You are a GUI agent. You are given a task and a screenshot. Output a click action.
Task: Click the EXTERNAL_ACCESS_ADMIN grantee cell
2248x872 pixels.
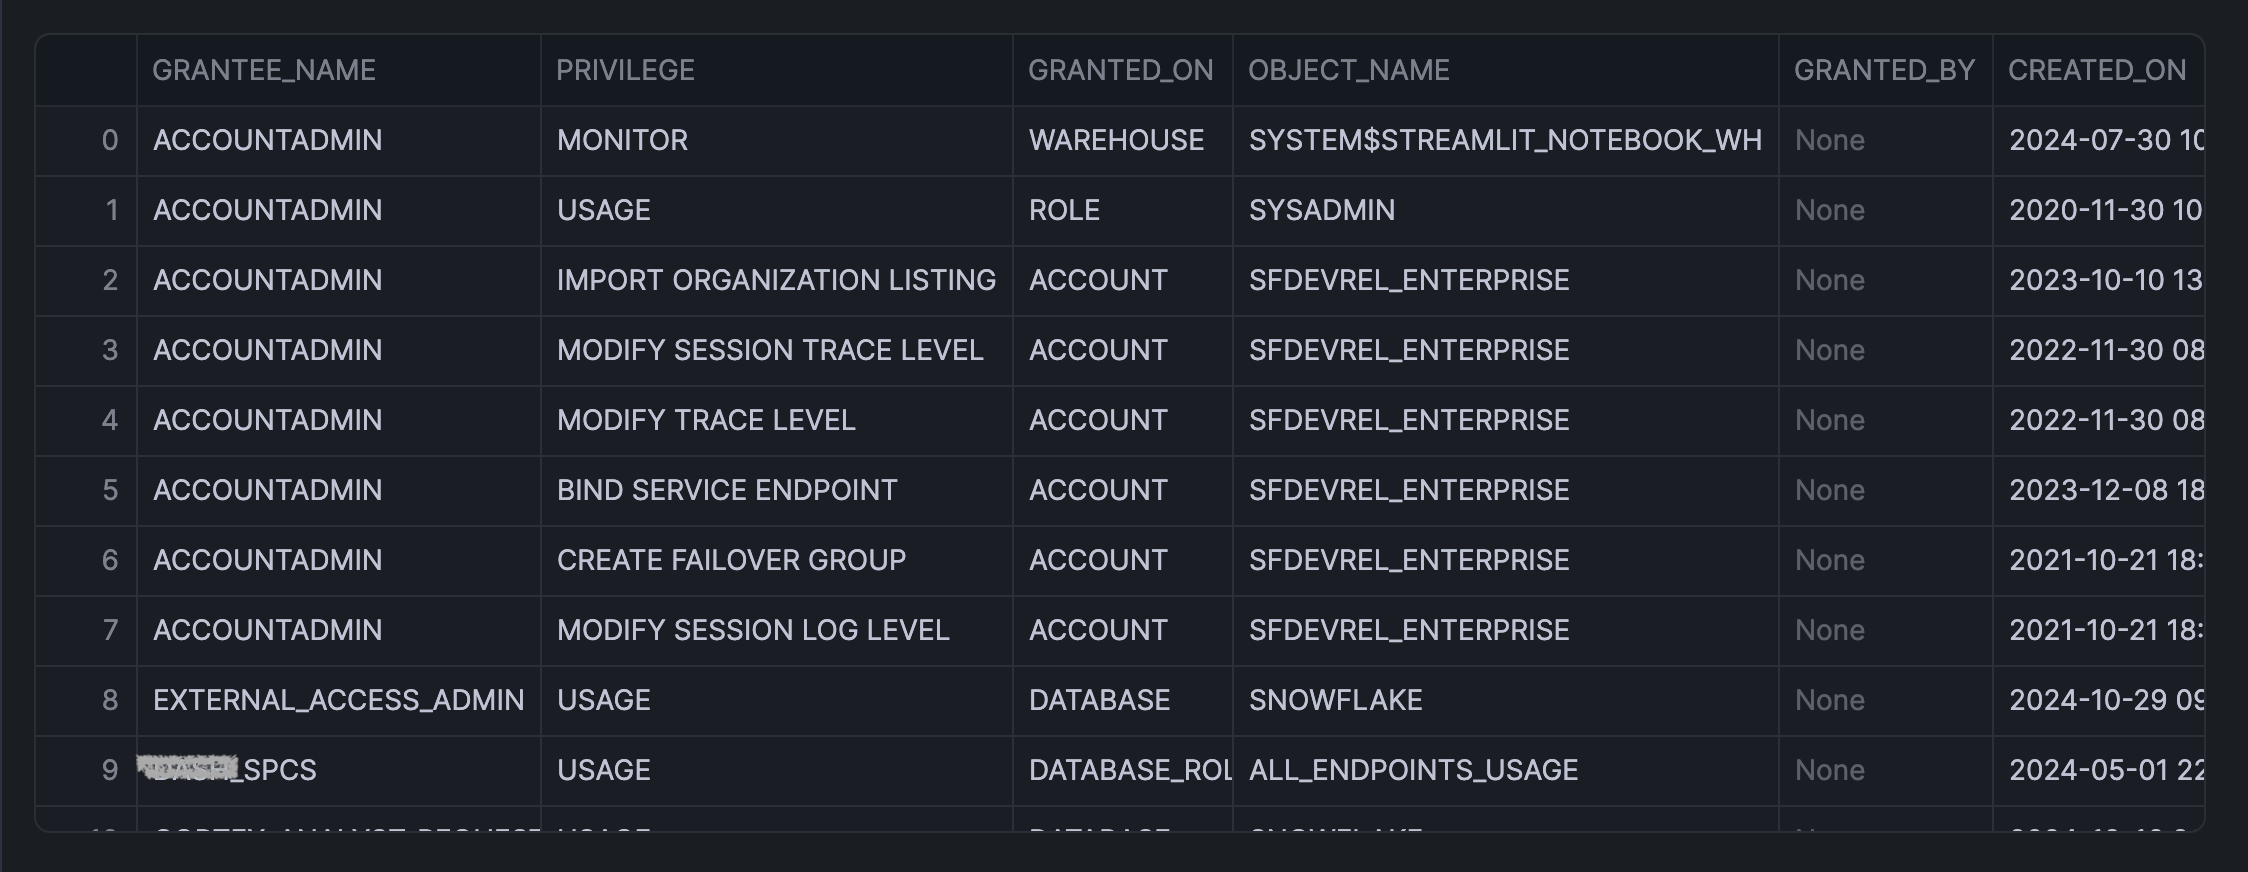point(338,700)
